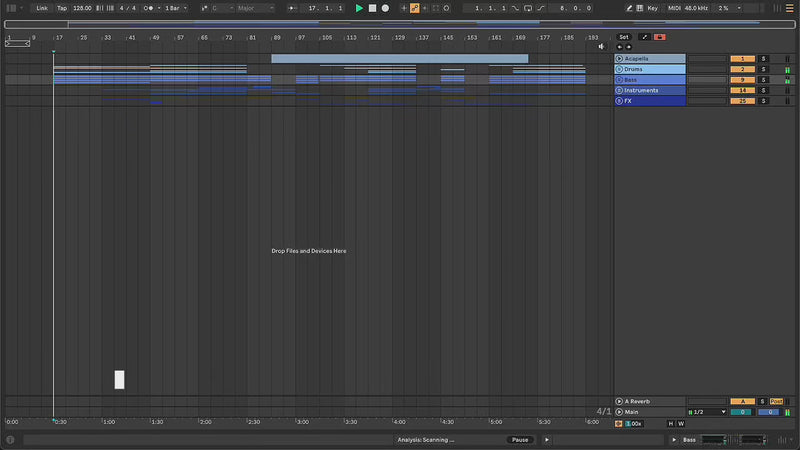Image resolution: width=800 pixels, height=450 pixels.
Task: Toggle the Acapella track activator
Action: point(743,59)
